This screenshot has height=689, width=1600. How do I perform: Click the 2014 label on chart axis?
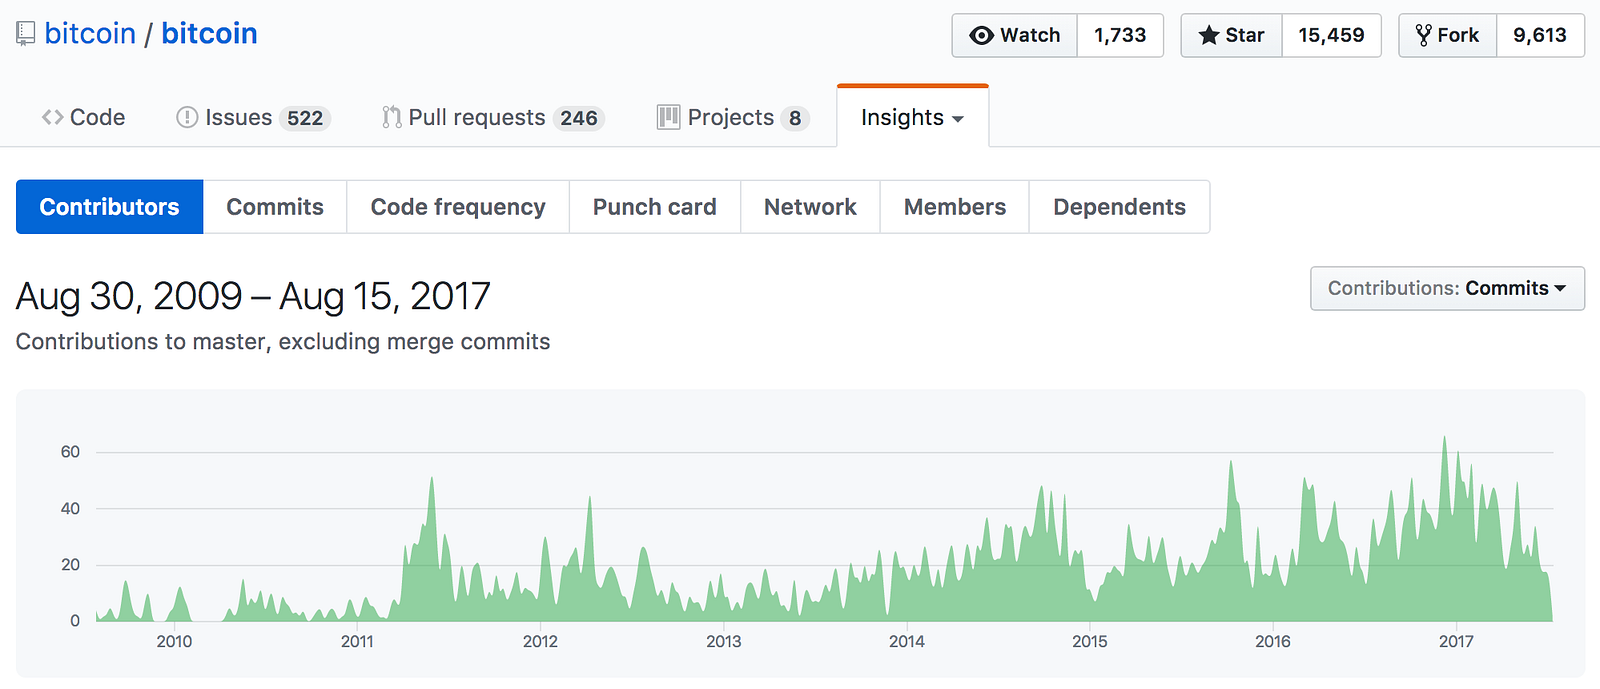[x=907, y=641]
